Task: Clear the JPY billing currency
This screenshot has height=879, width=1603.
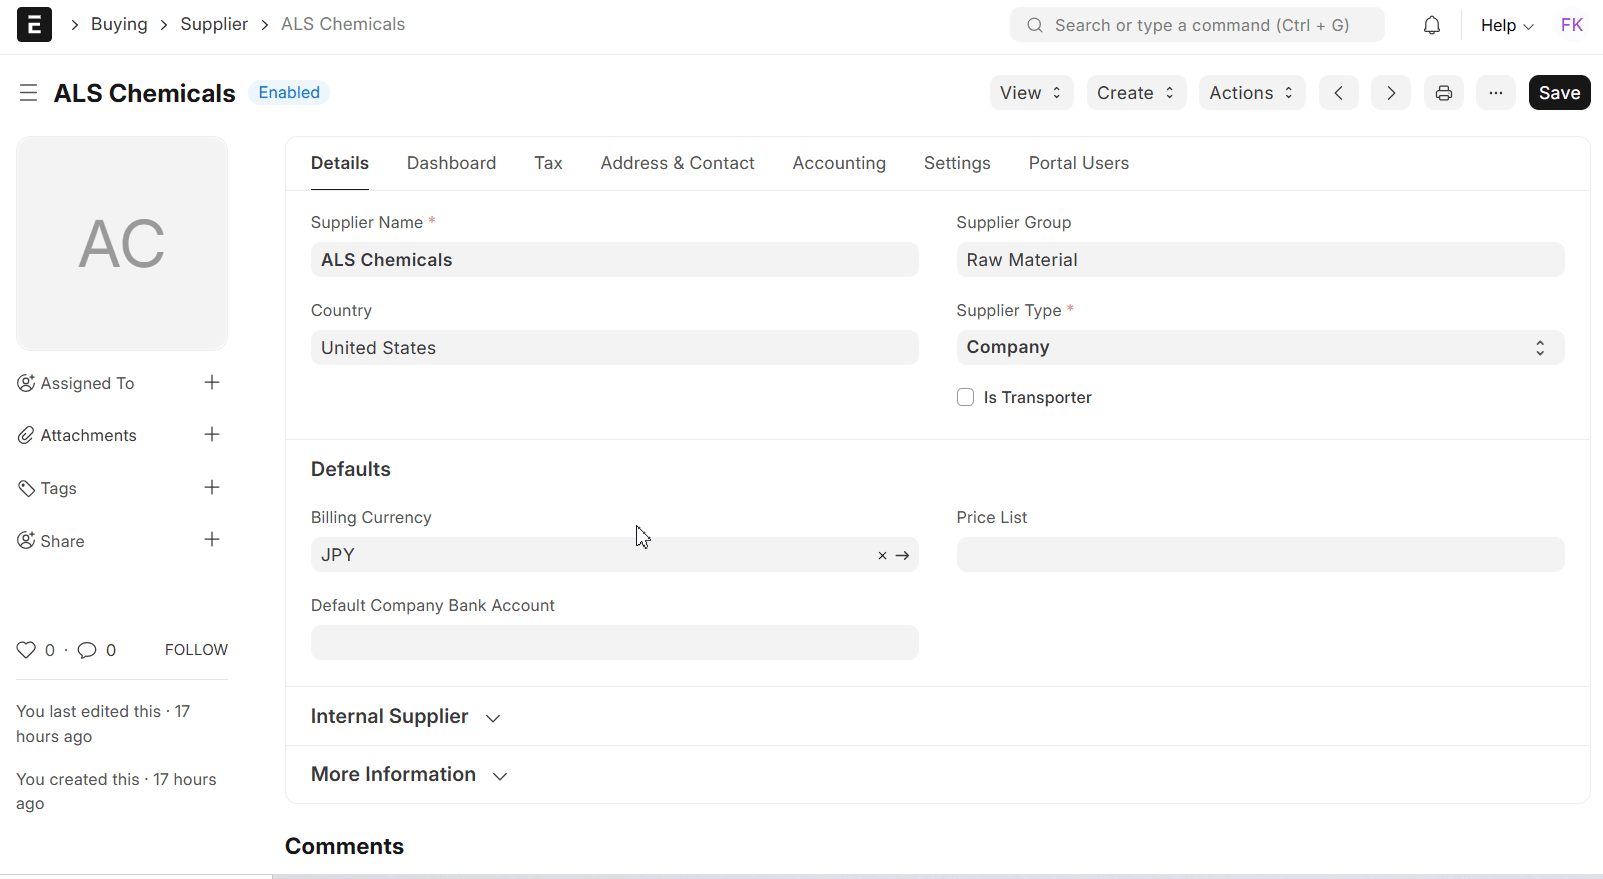Action: pos(882,556)
